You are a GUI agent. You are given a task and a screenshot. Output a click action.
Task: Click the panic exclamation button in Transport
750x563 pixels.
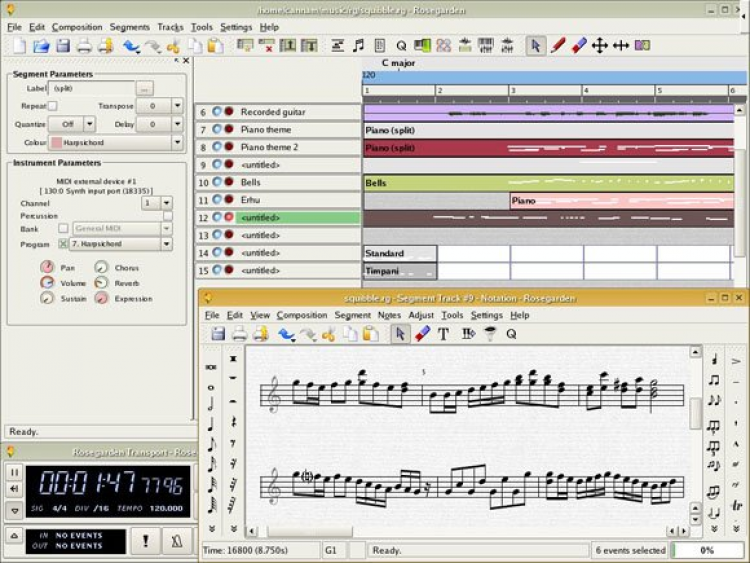point(144,541)
